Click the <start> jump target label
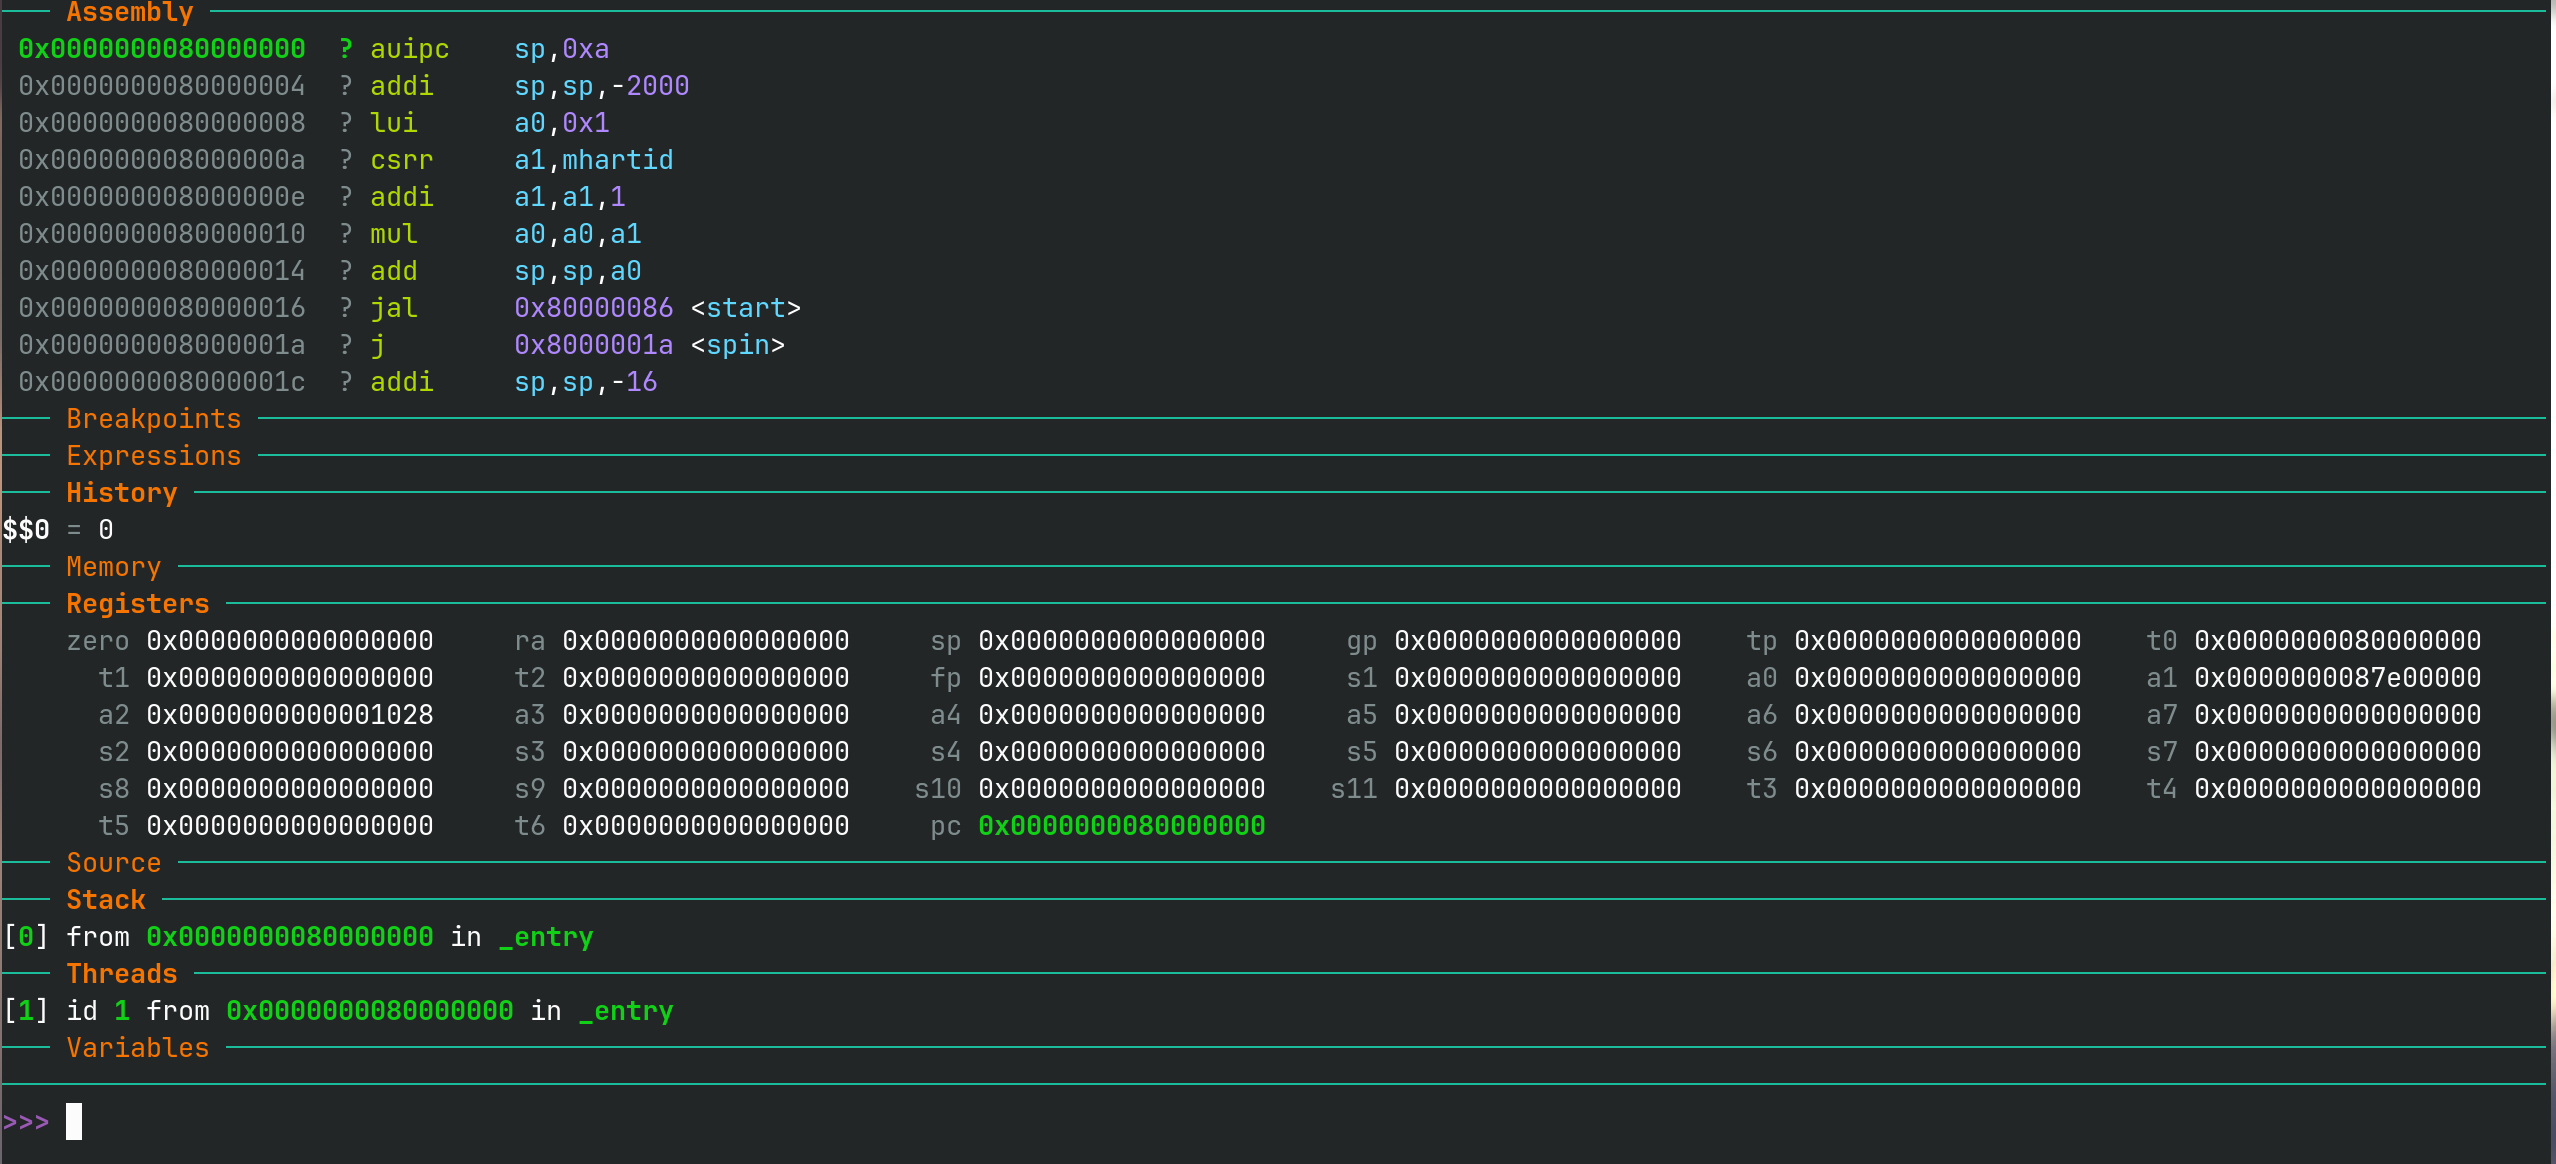 click(x=745, y=308)
